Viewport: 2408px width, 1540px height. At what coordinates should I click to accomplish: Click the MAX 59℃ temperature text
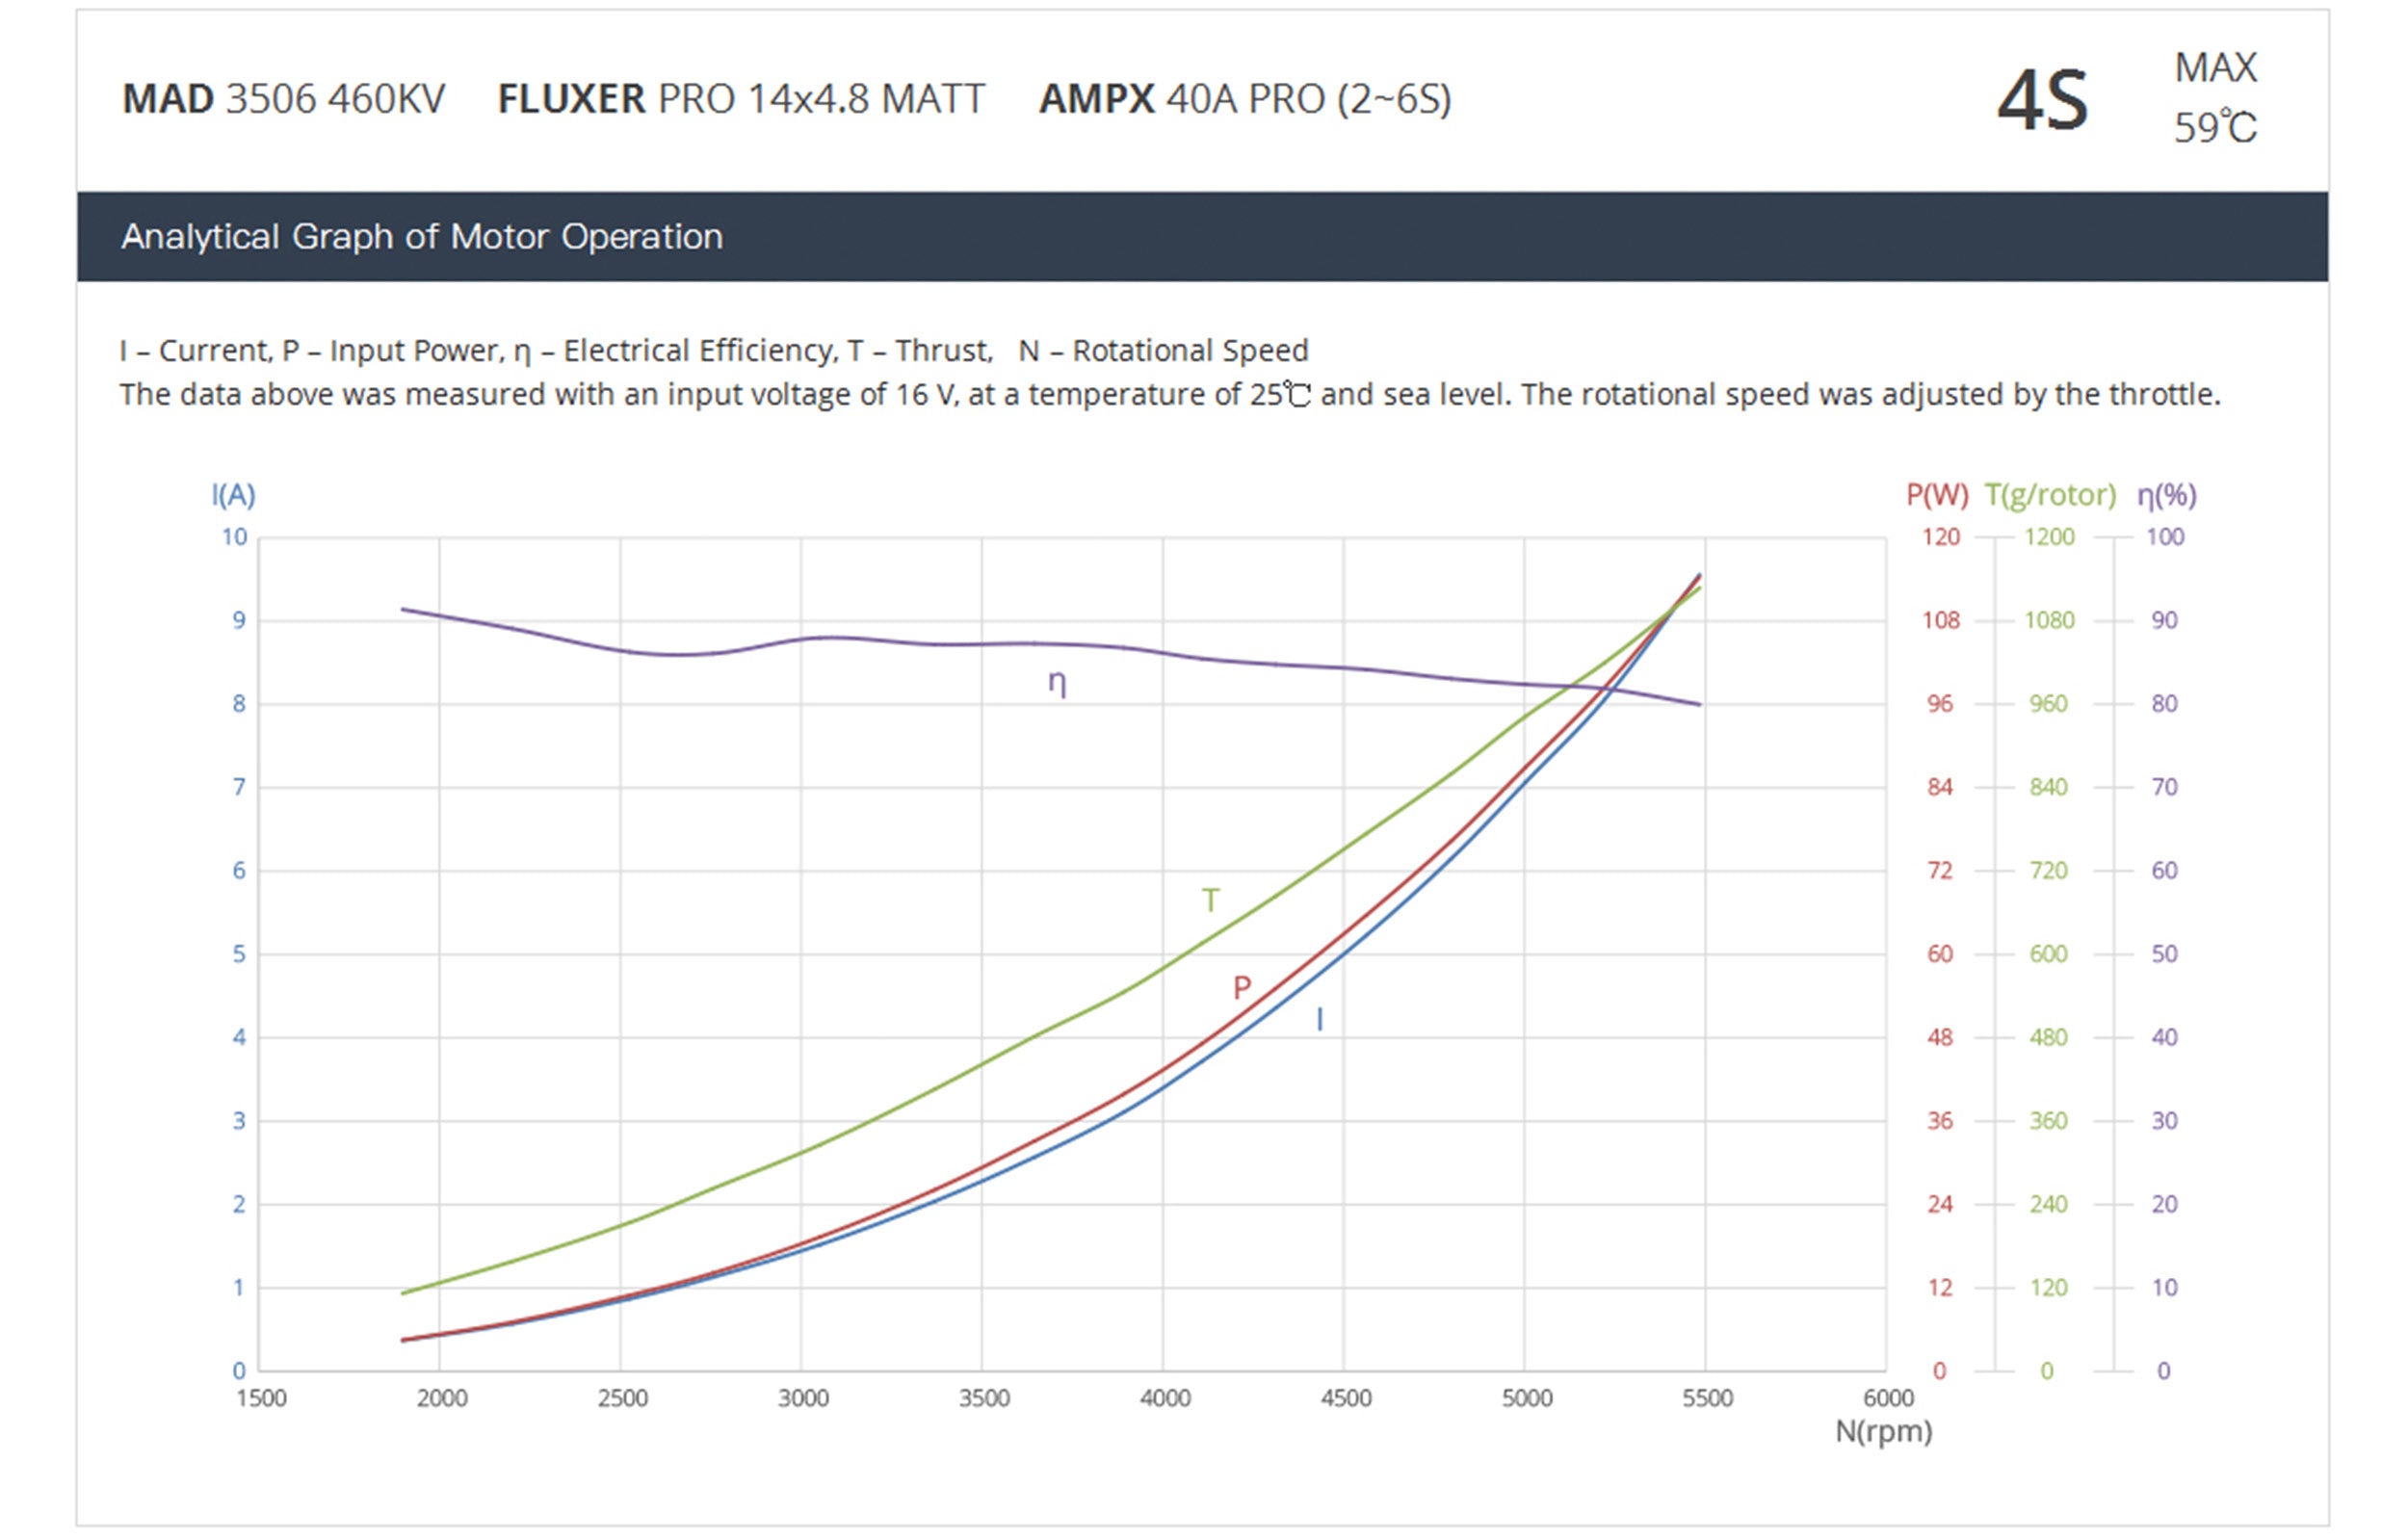coord(2215,98)
